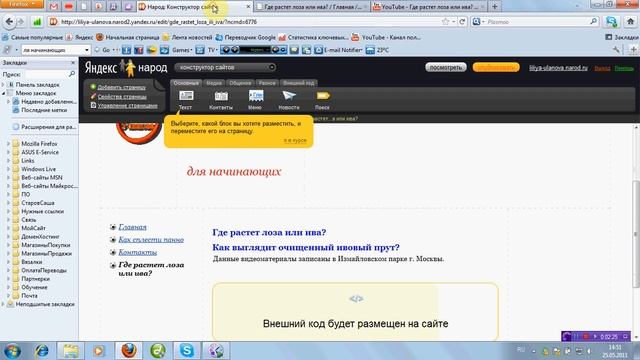Open Добавить страницу link
Screen dimensions: 640x360
122,87
